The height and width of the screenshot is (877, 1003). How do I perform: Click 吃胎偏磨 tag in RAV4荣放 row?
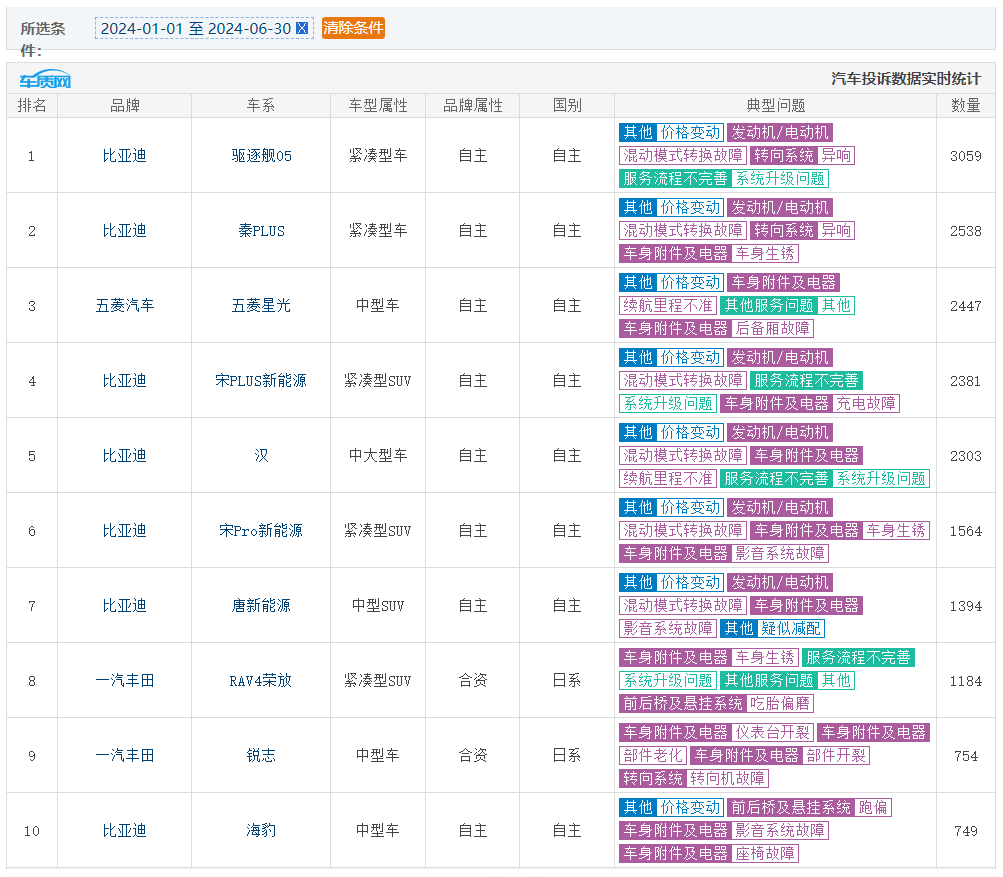point(780,704)
